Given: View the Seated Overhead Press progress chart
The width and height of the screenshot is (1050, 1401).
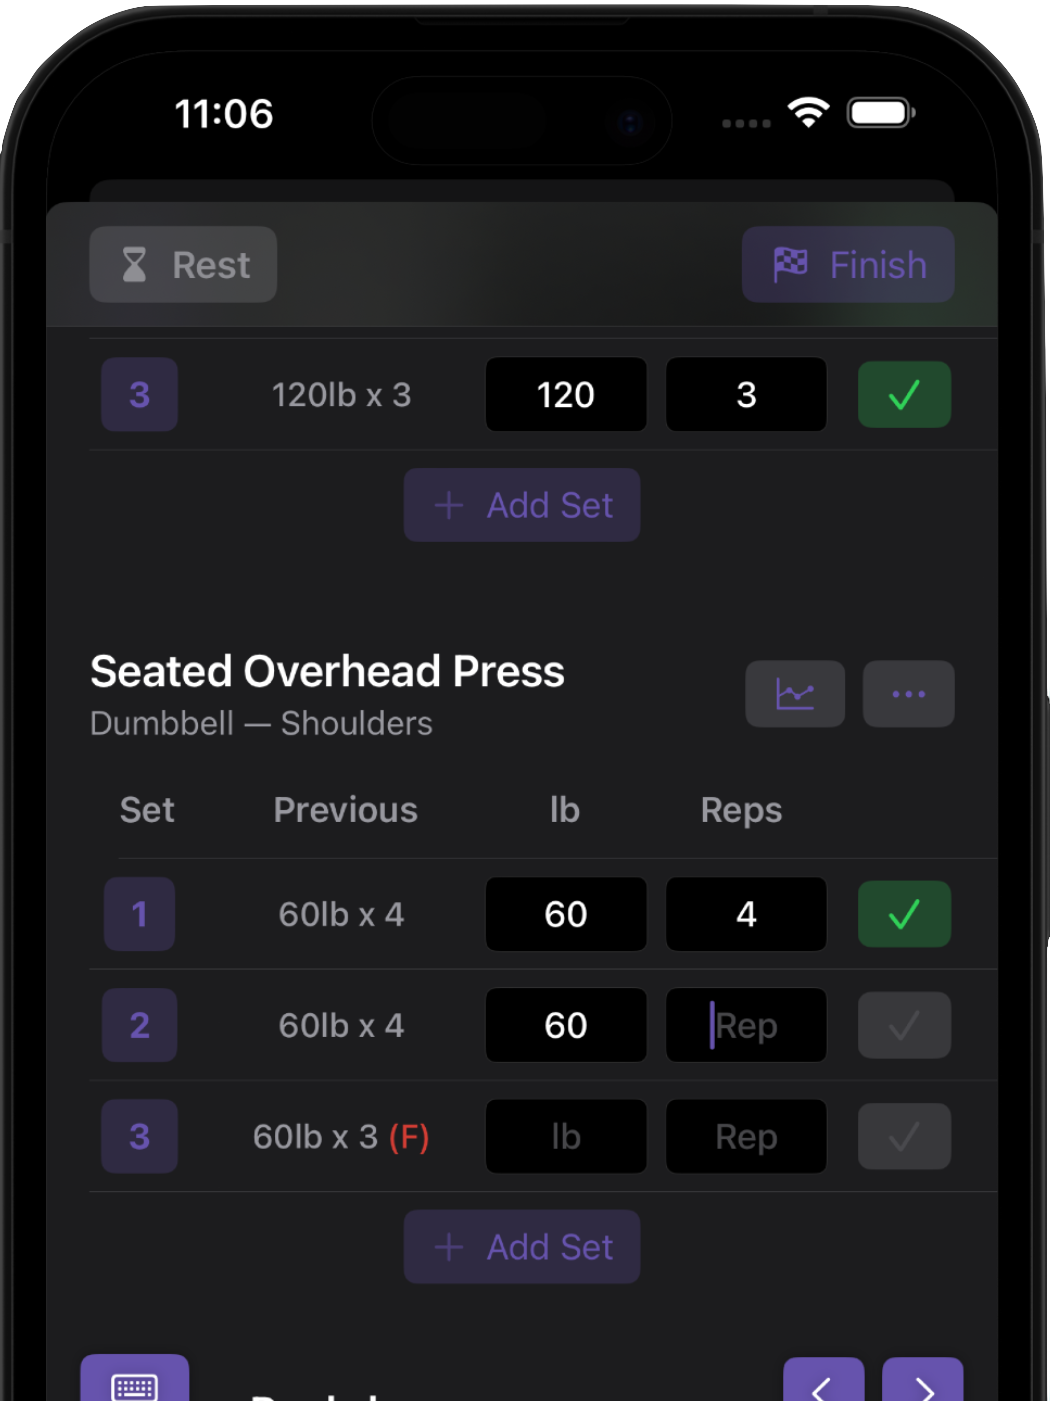Looking at the screenshot, I should (795, 693).
